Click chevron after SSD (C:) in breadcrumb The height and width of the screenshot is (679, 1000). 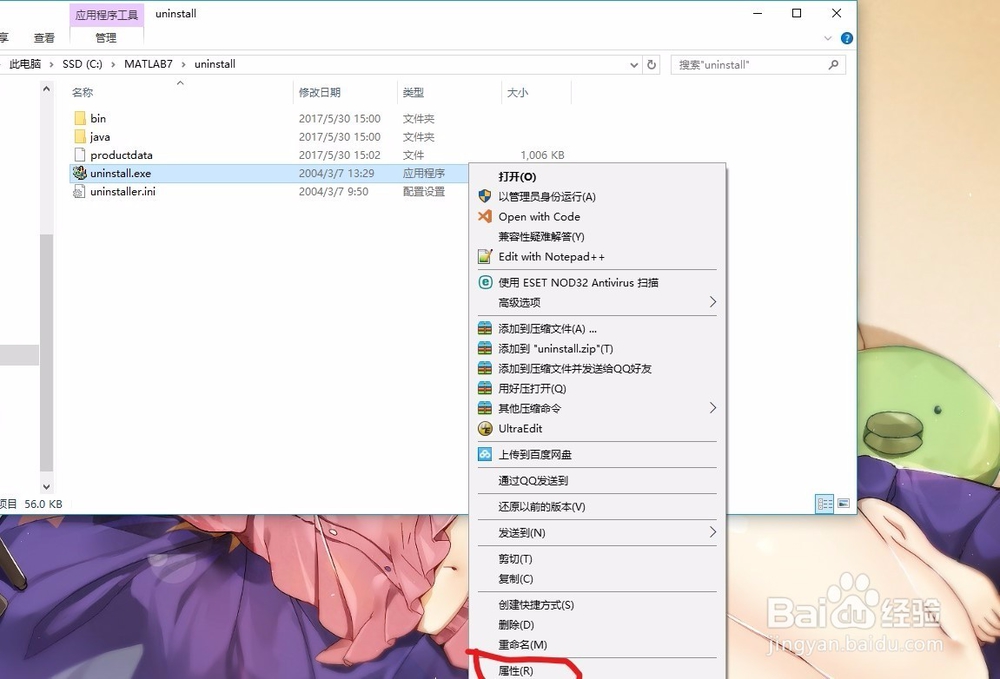tap(113, 64)
